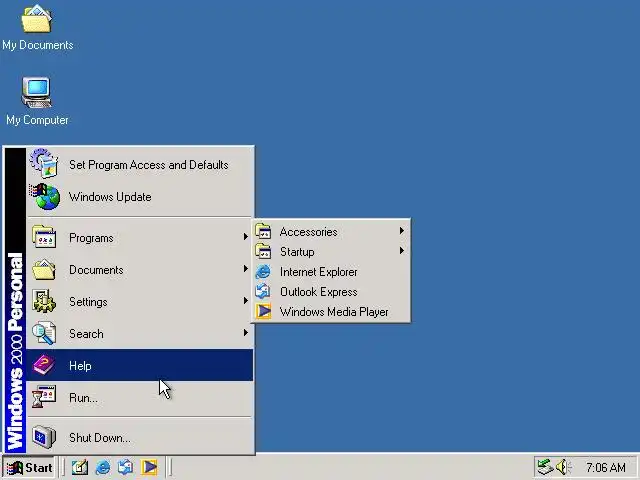The height and width of the screenshot is (480, 640).
Task: Click the Search magnifier icon in Start menu
Action: click(44, 333)
